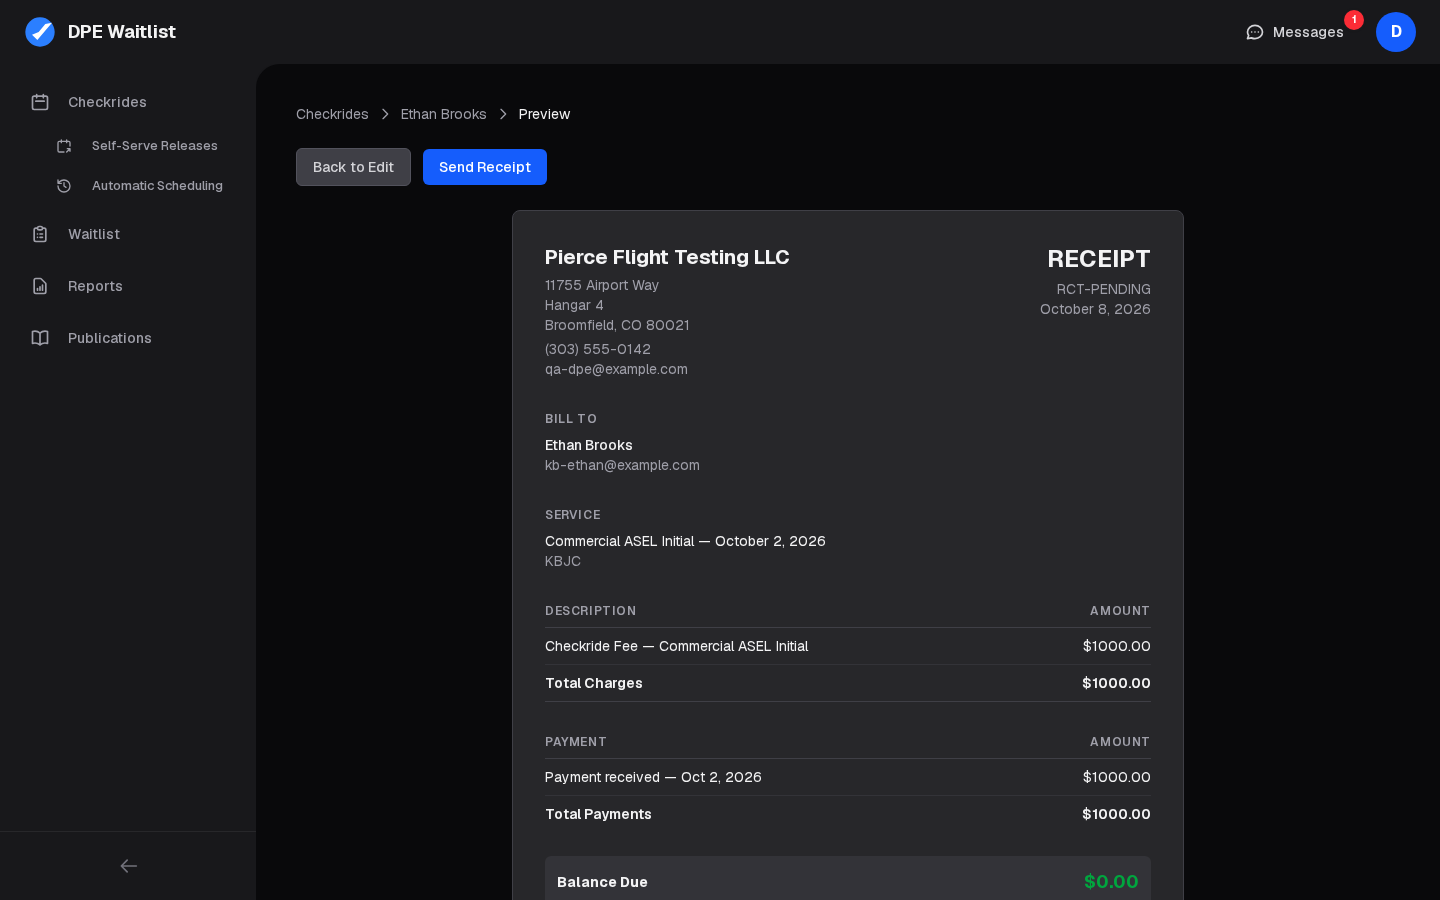Click the phone number (303) 555-0142
The height and width of the screenshot is (900, 1440).
point(598,349)
